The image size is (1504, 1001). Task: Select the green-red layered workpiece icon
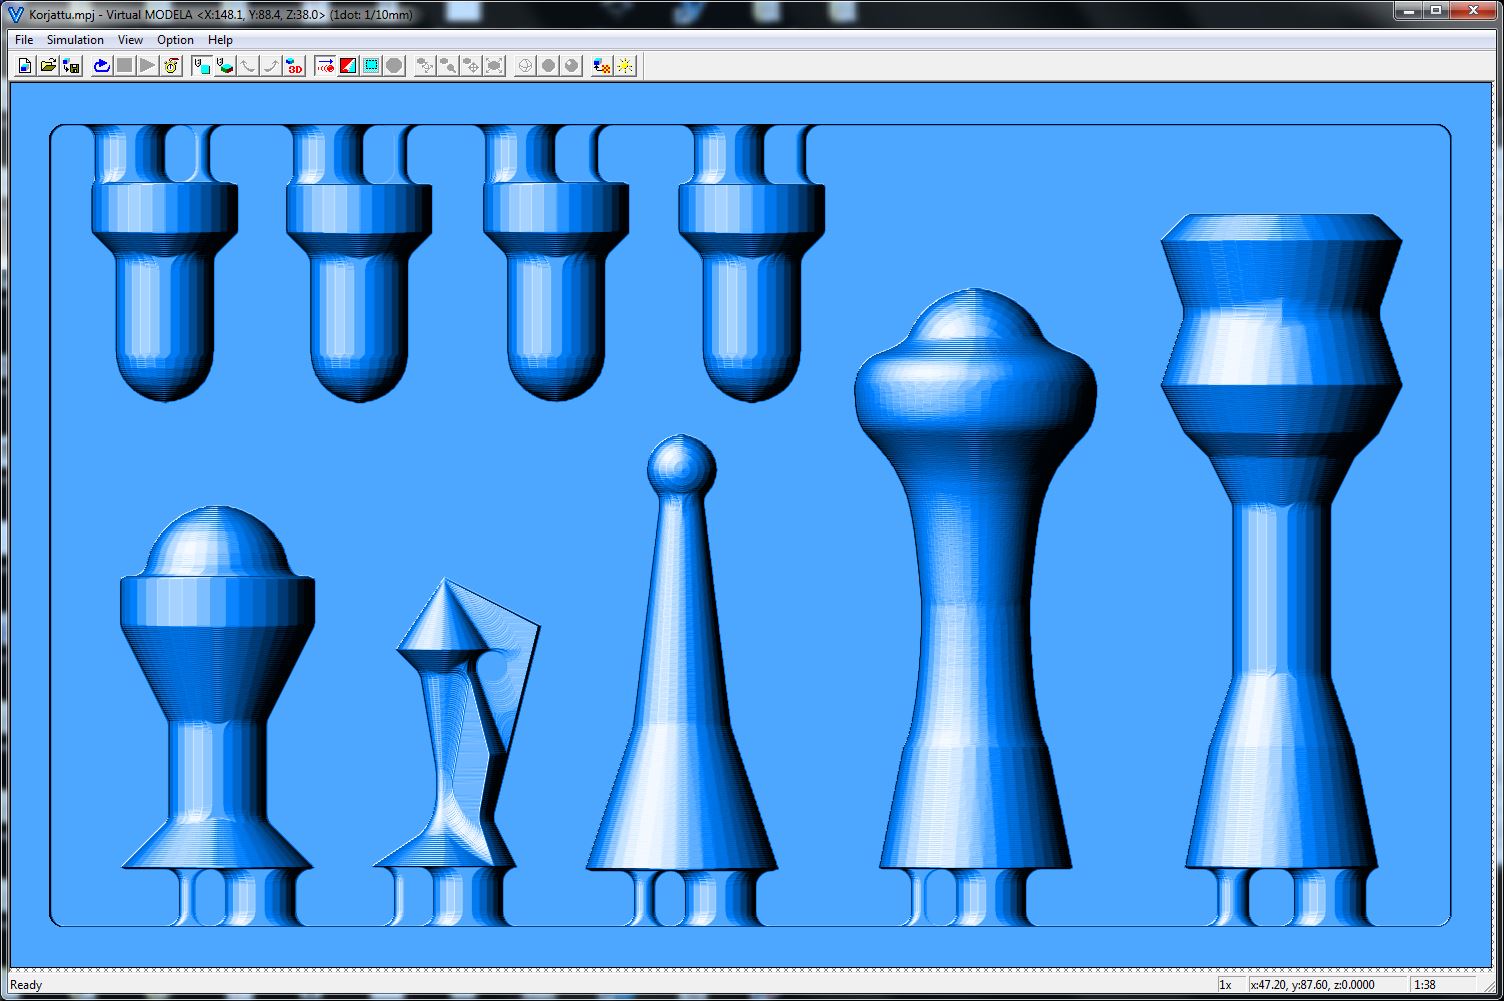click(225, 66)
